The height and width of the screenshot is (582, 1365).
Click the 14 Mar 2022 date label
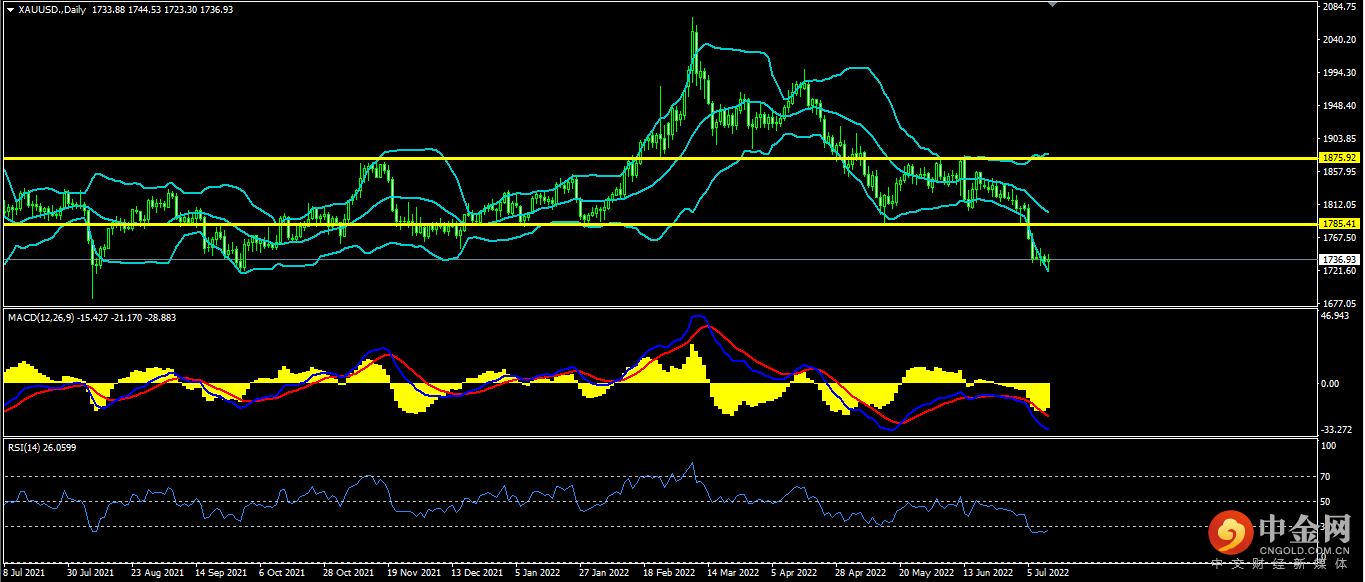click(733, 574)
